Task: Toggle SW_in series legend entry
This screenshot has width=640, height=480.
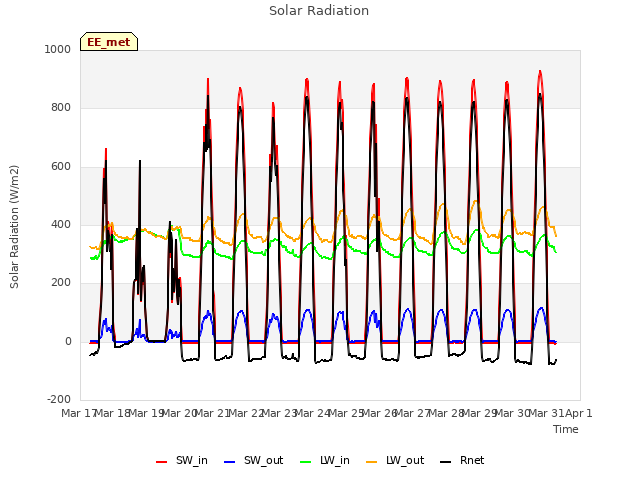Action: coord(182,460)
